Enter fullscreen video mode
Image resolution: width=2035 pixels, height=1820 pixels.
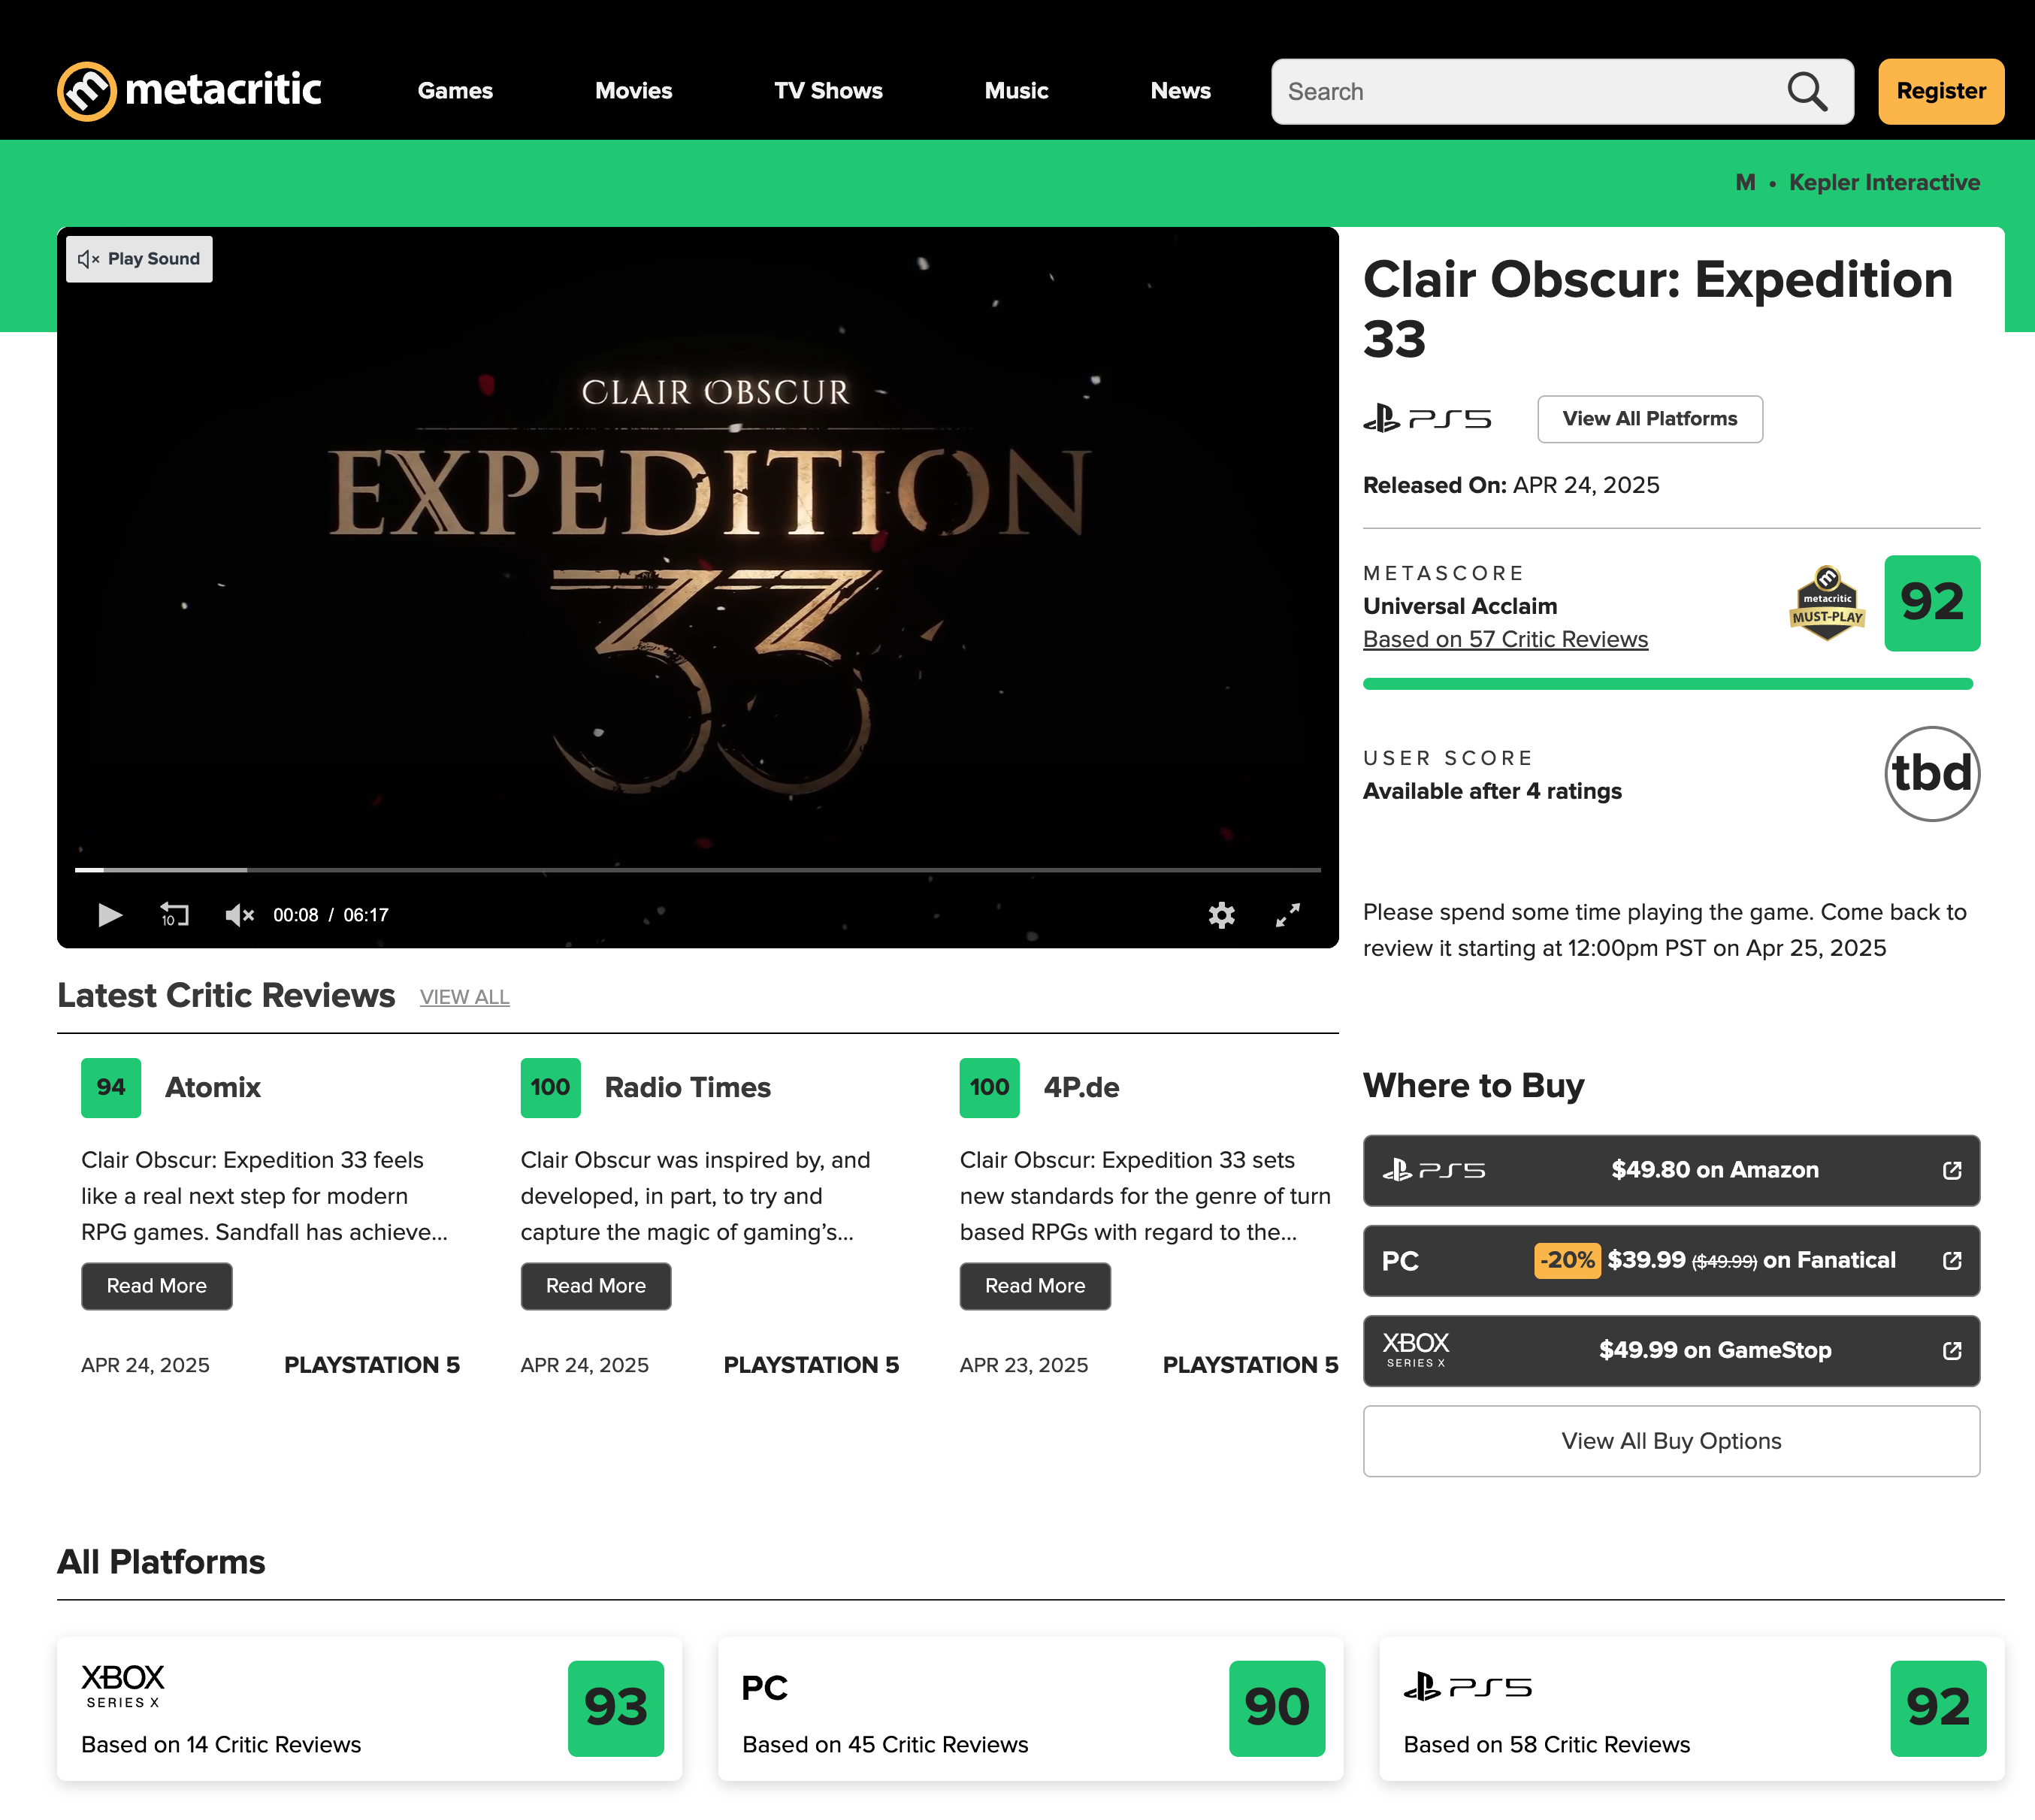coord(1288,914)
